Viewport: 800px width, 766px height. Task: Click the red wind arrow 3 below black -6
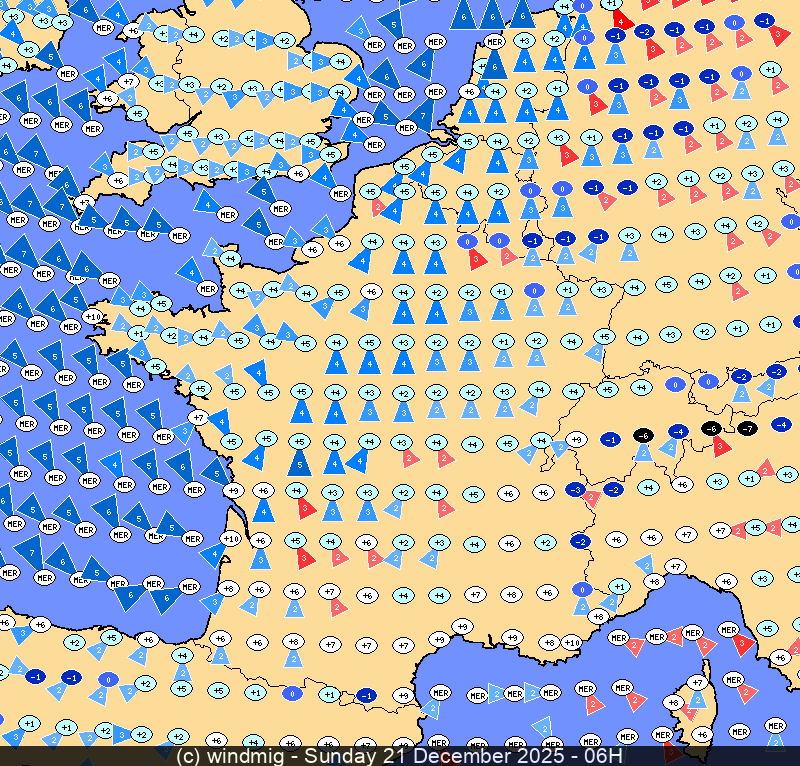click(x=722, y=447)
